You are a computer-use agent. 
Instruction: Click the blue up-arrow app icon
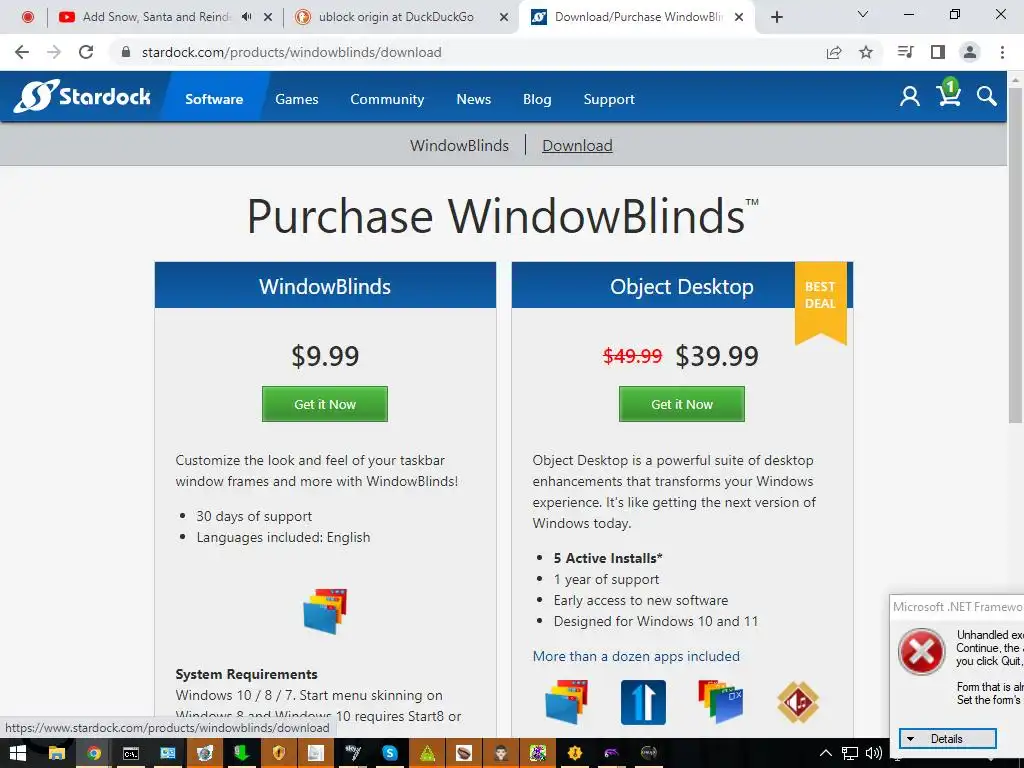(643, 702)
